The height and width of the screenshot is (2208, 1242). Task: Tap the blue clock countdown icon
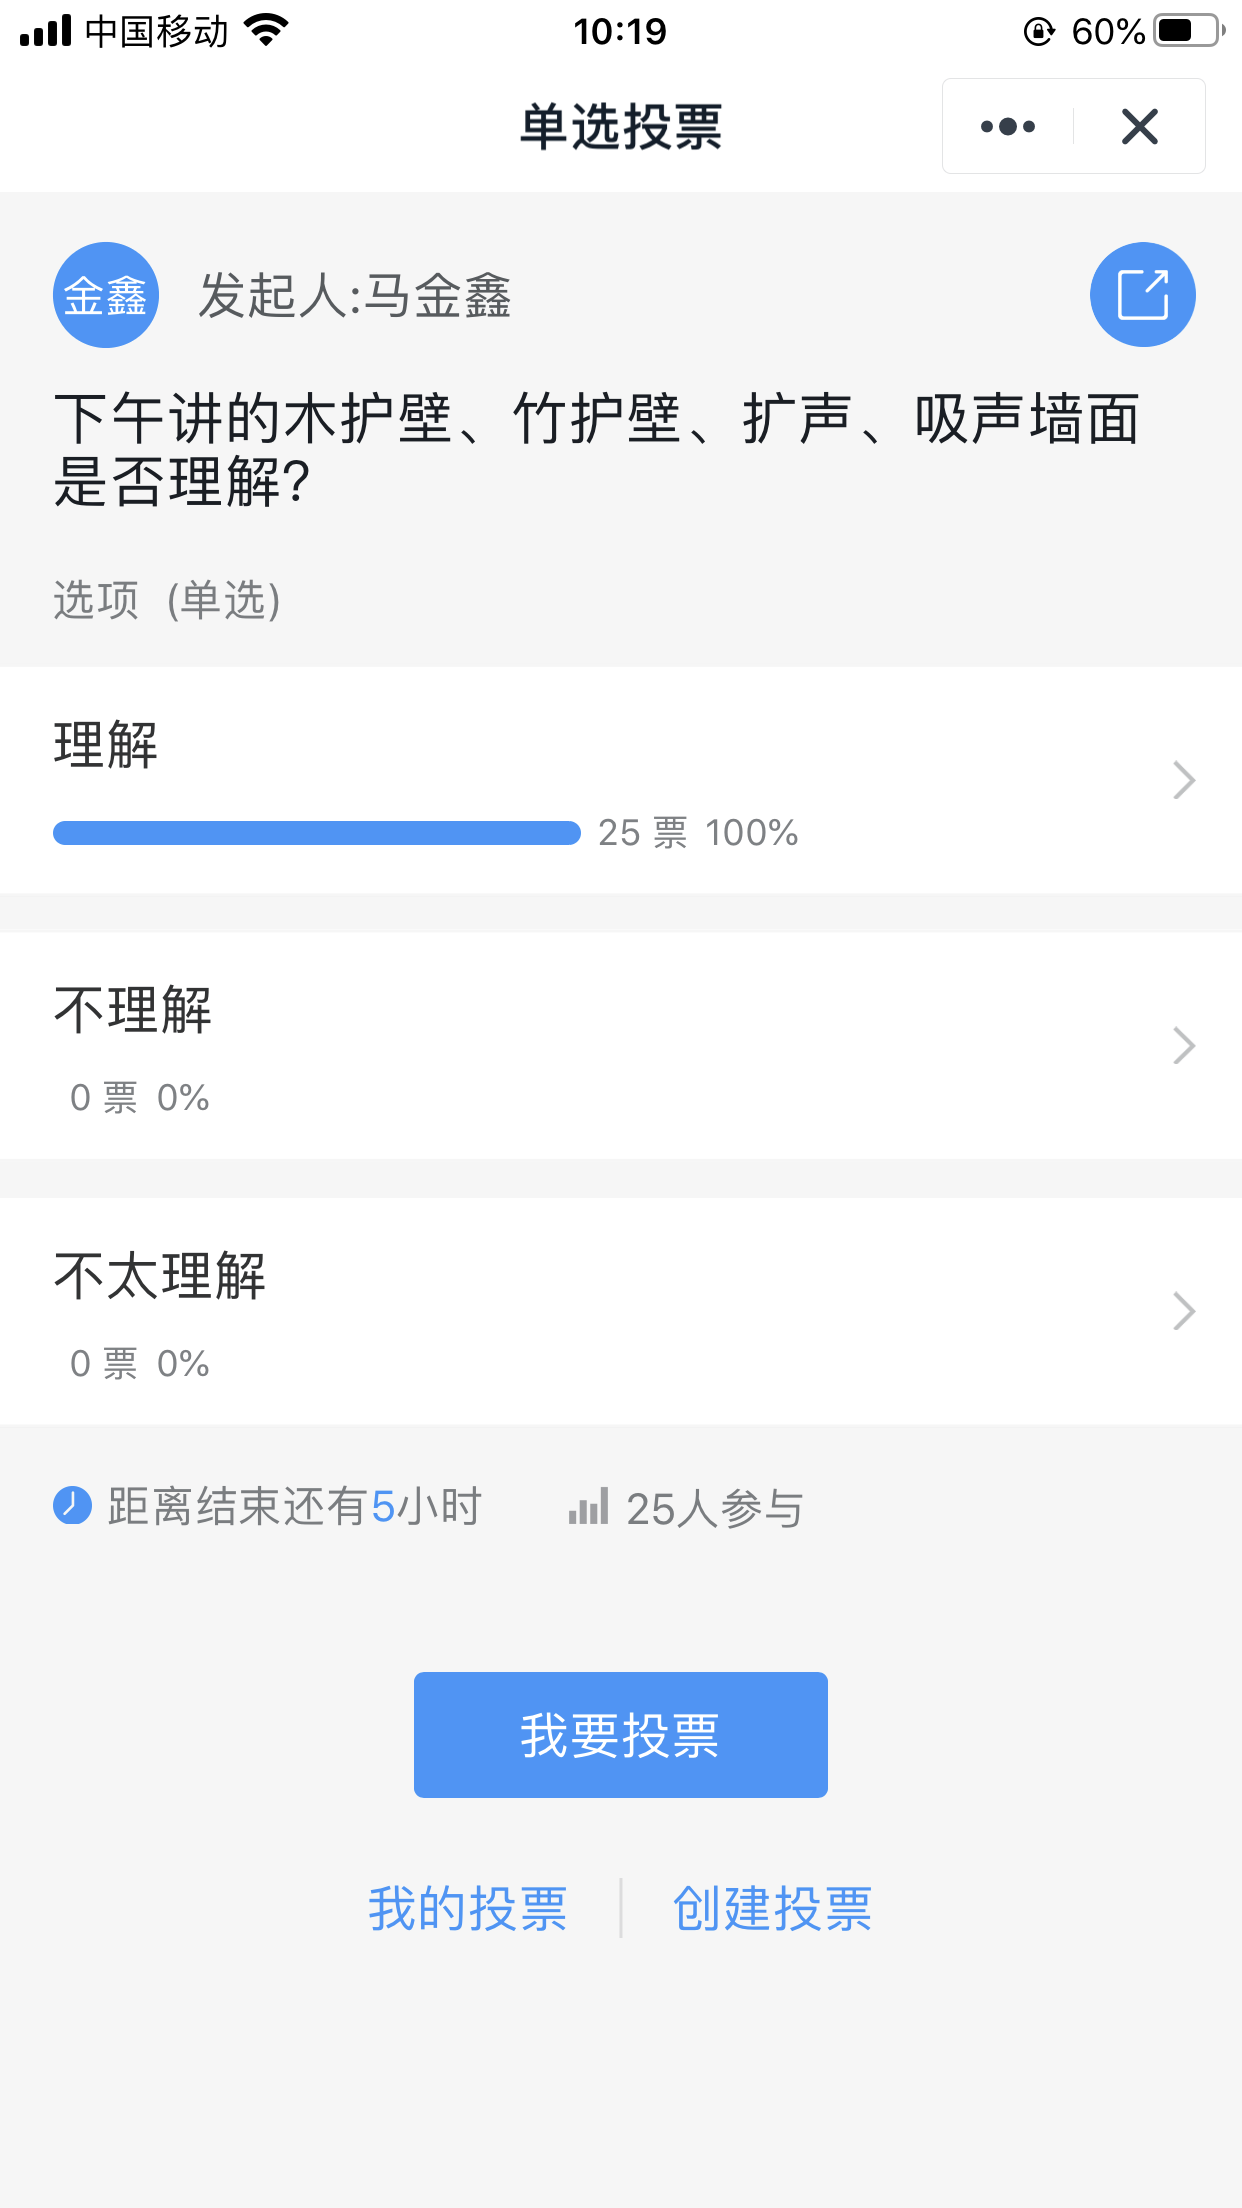click(x=72, y=1505)
